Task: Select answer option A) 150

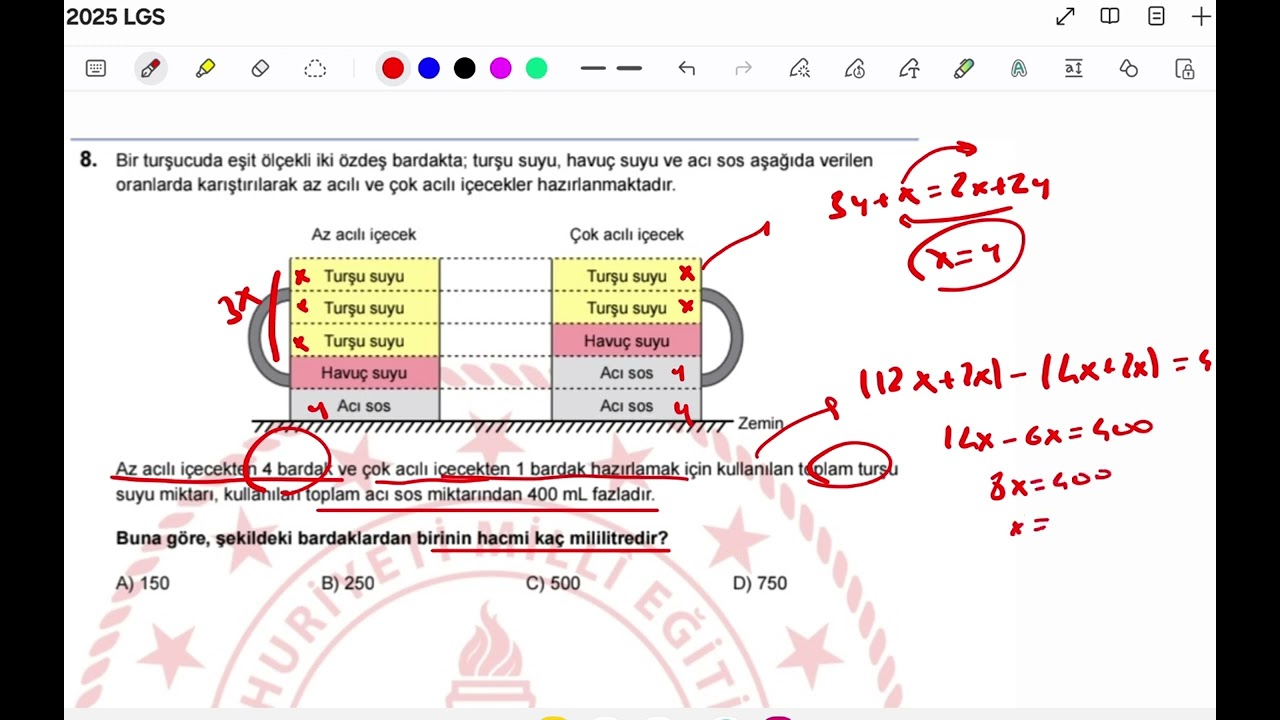Action: tap(143, 583)
